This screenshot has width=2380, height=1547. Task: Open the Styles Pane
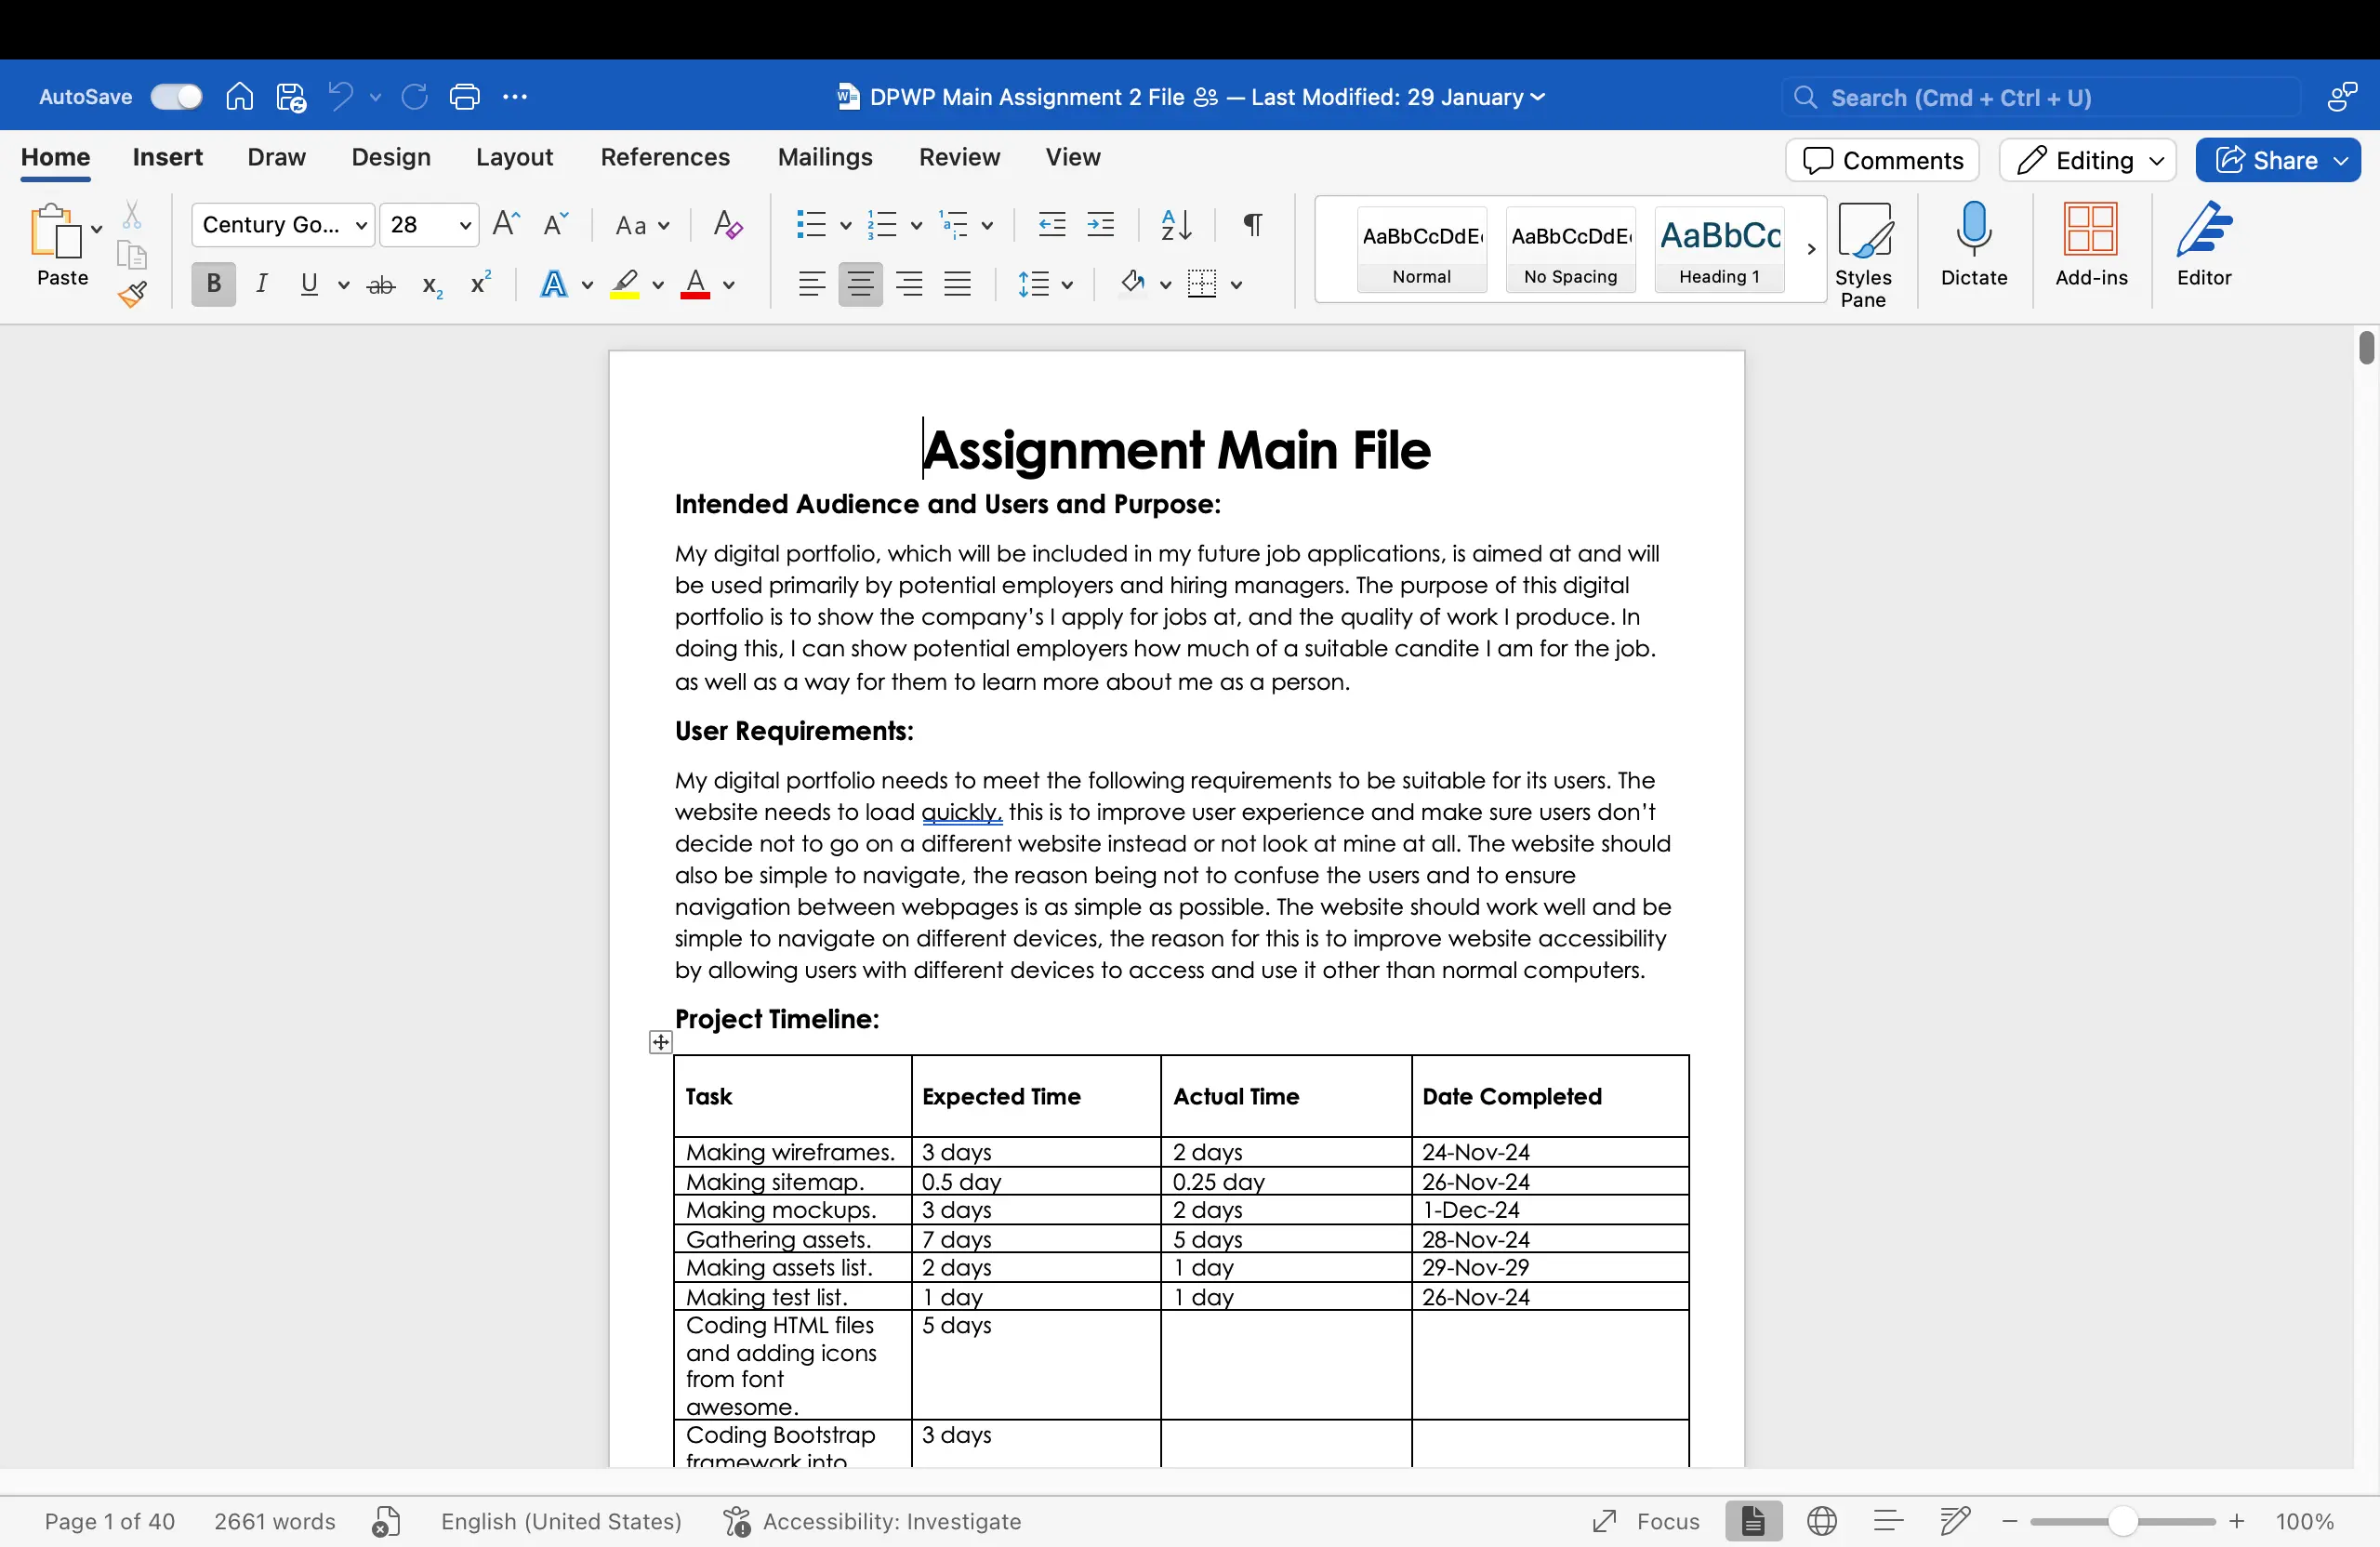click(1865, 249)
